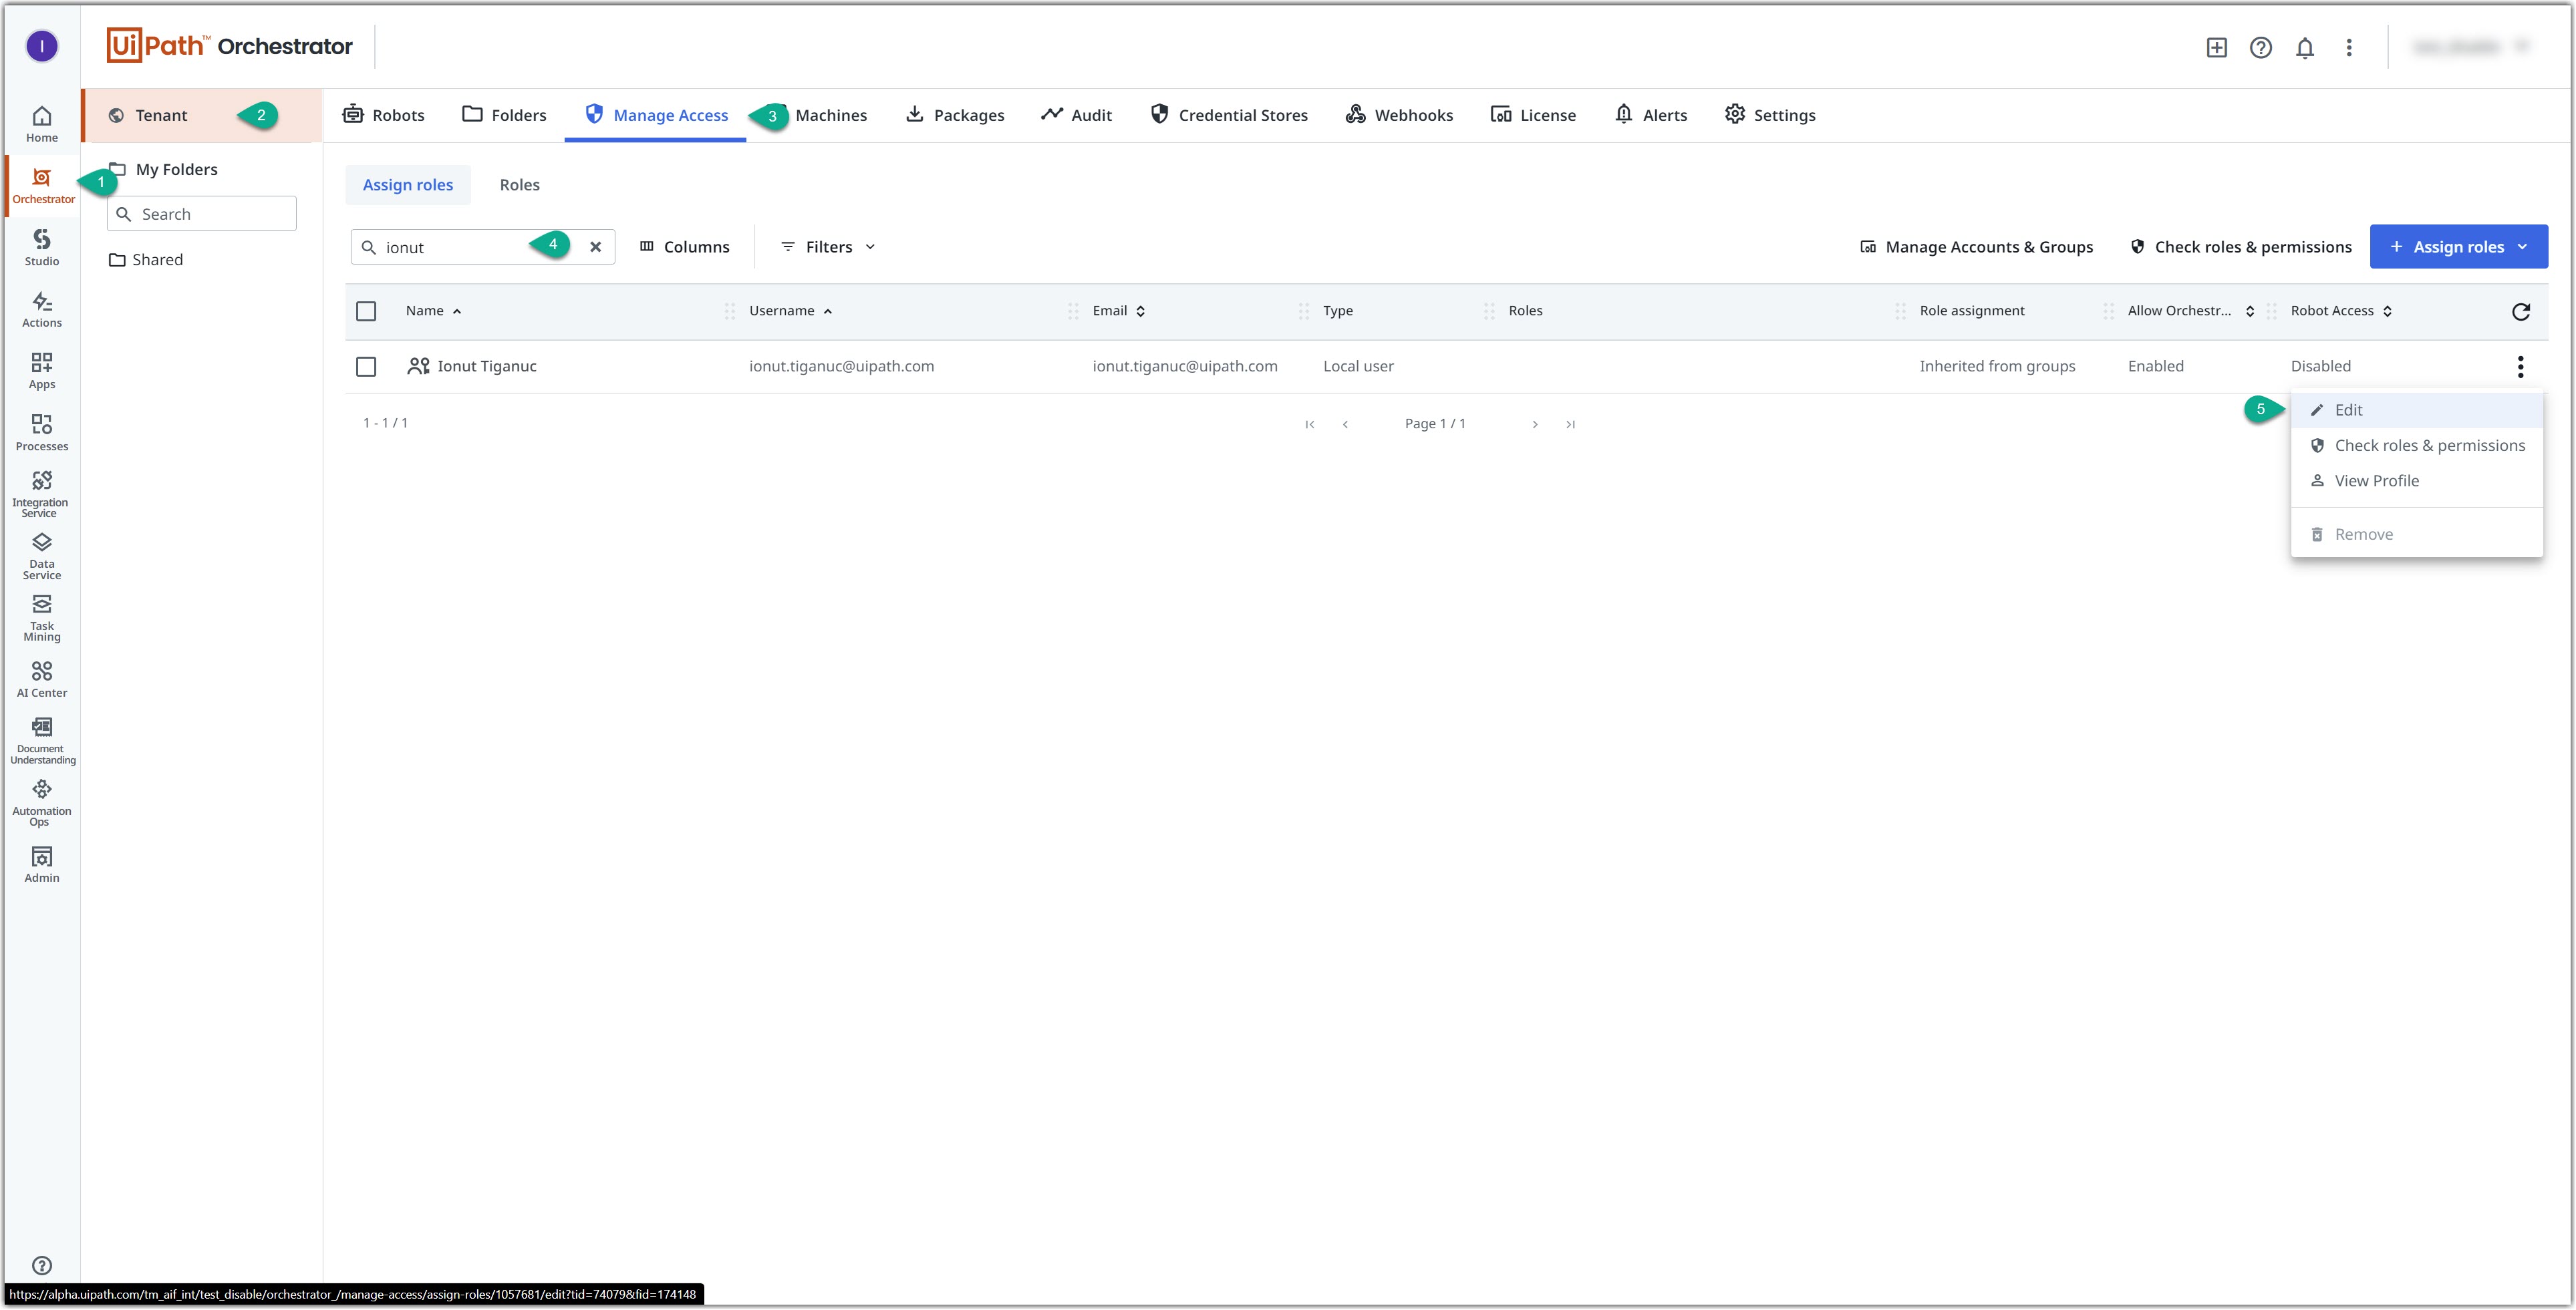This screenshot has width=2576, height=1310.
Task: Open Automation Ops in the sidebar
Action: (41, 803)
